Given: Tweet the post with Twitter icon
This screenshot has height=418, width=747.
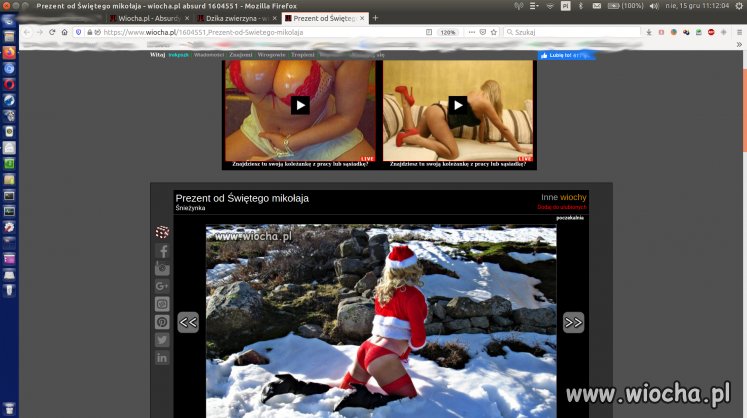Looking at the screenshot, I should (x=162, y=340).
